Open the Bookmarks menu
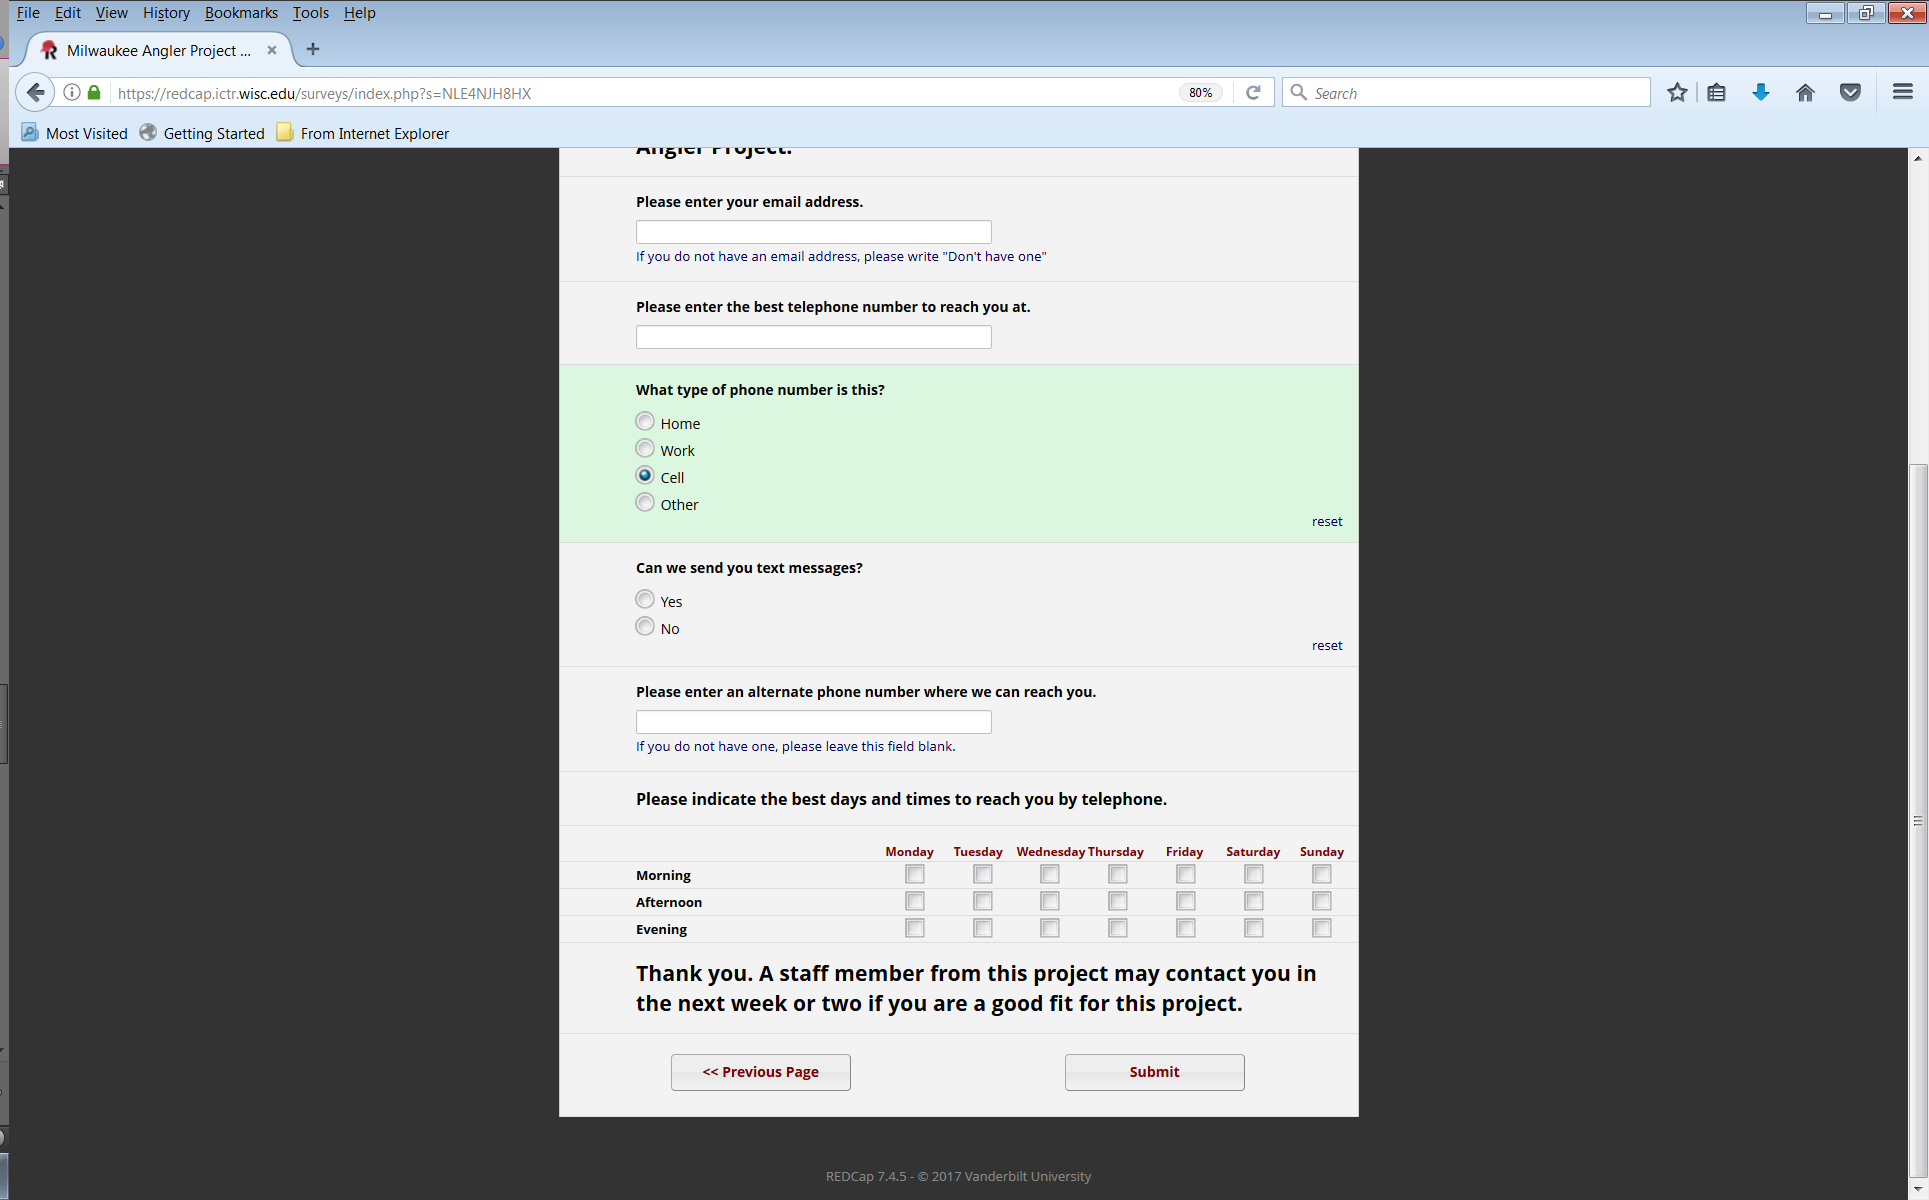The height and width of the screenshot is (1200, 1929). click(x=241, y=13)
